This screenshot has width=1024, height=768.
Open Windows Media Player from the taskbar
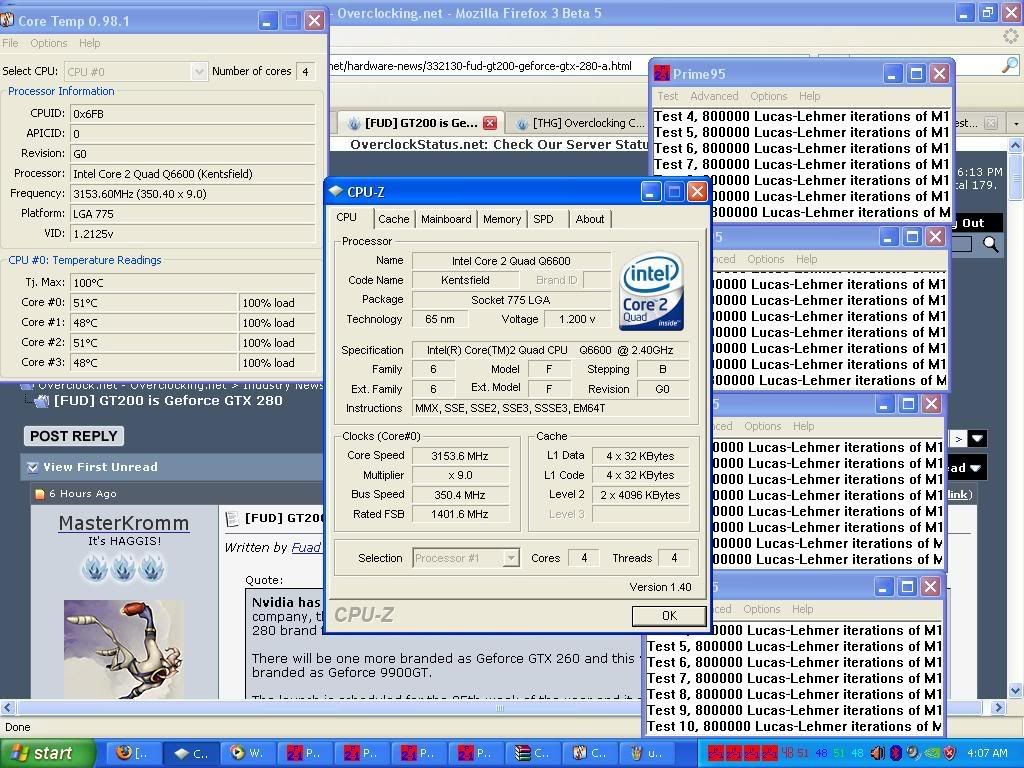[247, 753]
